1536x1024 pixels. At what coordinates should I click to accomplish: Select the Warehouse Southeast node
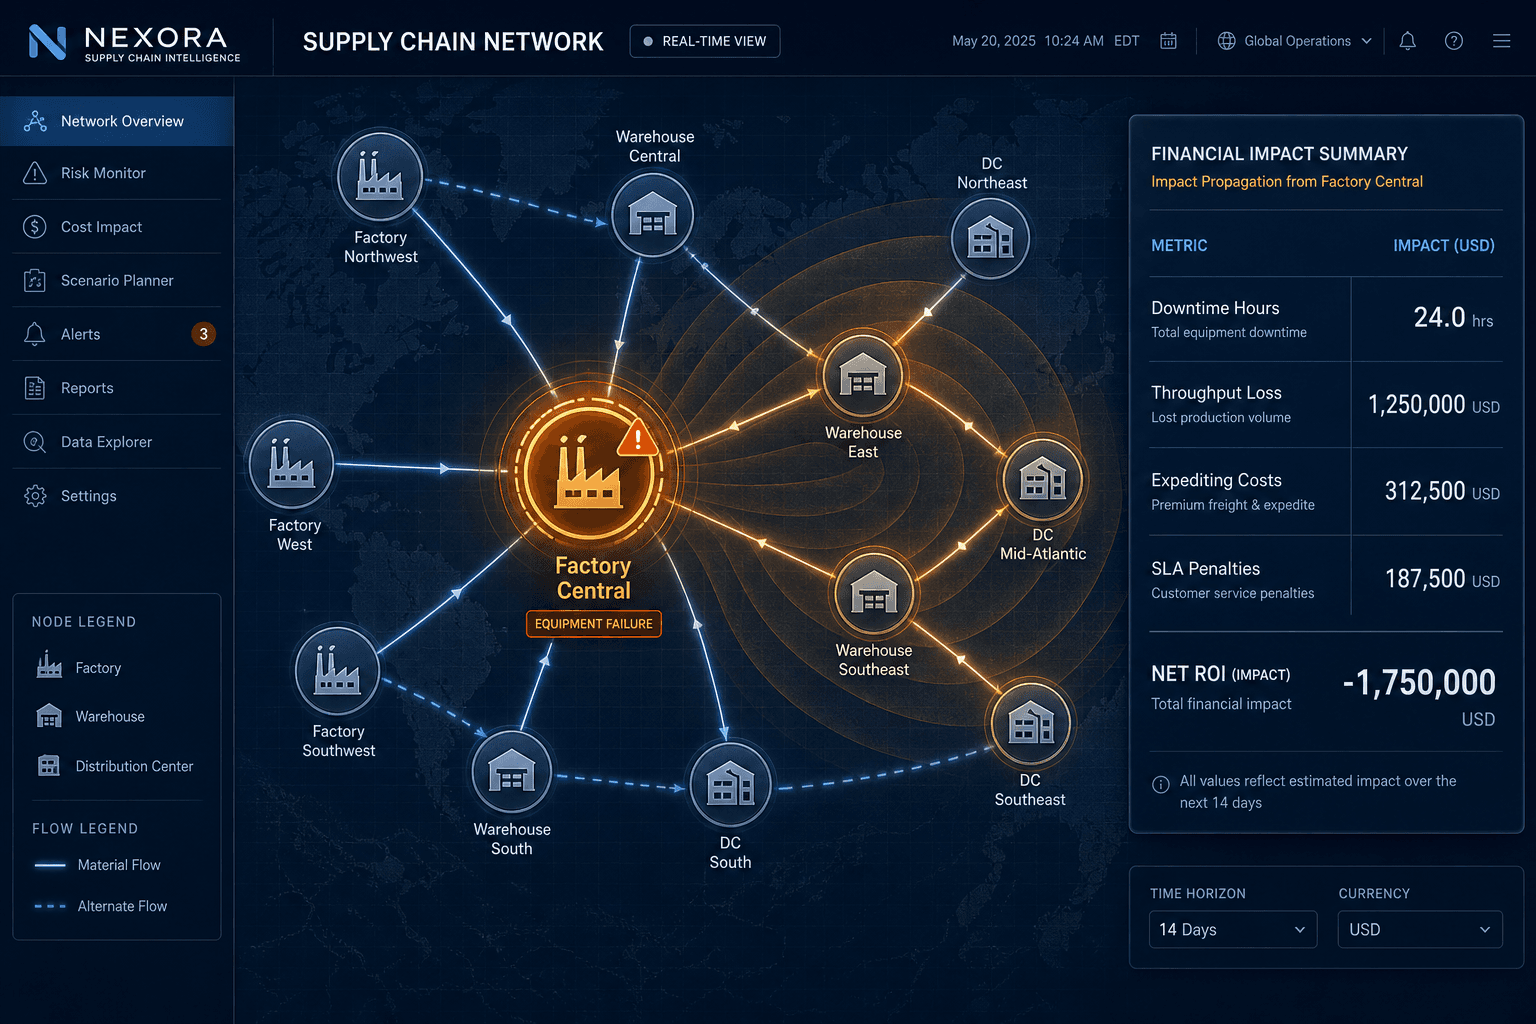coord(874,593)
